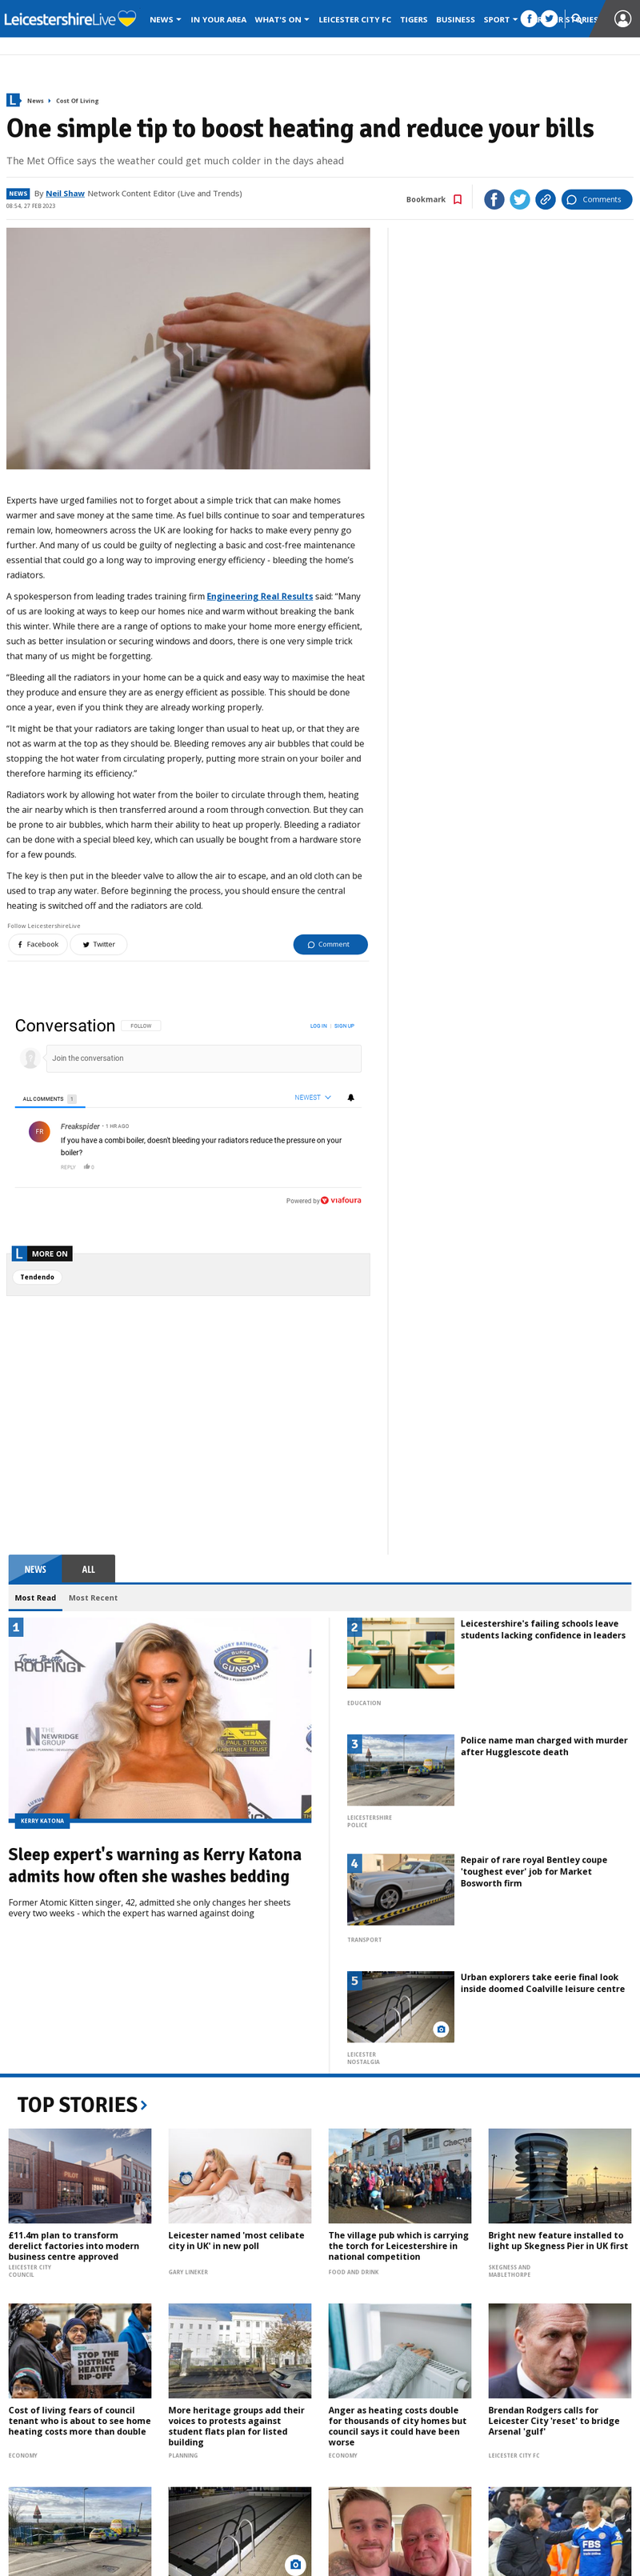Switch to Most Recent tab
This screenshot has width=640, height=2576.
(93, 1598)
